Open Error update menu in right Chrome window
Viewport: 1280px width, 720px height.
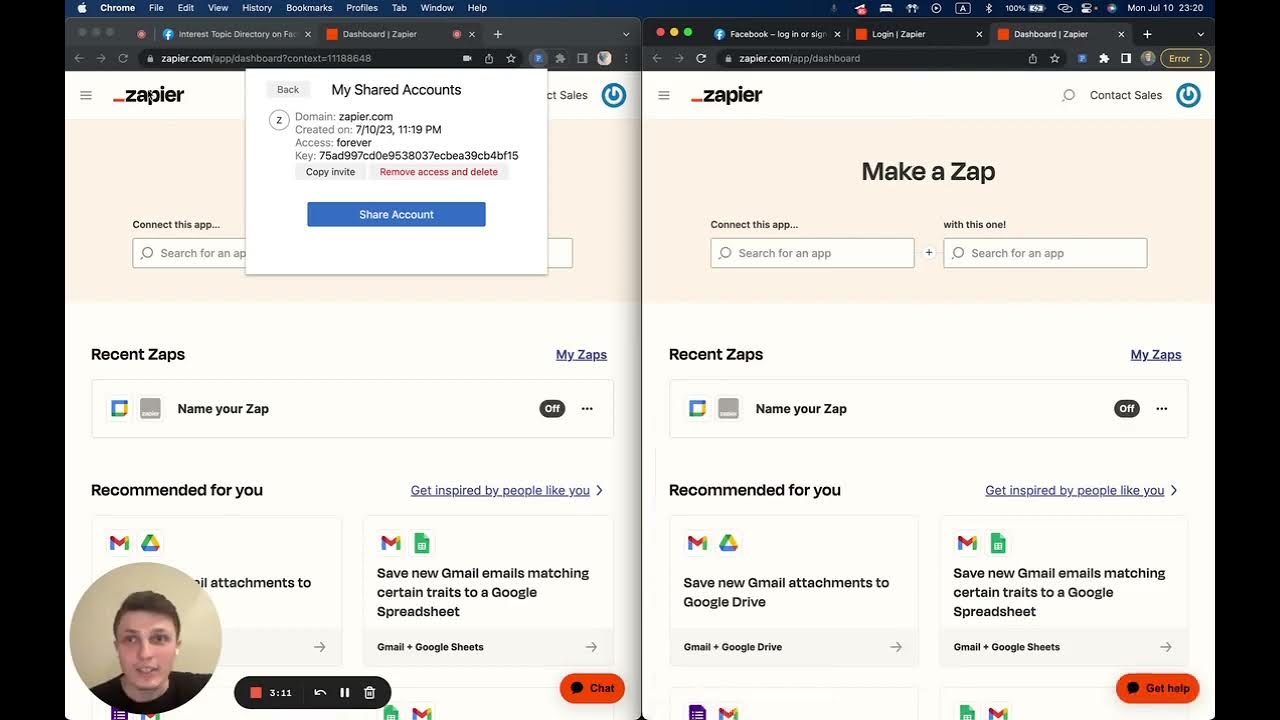1185,58
